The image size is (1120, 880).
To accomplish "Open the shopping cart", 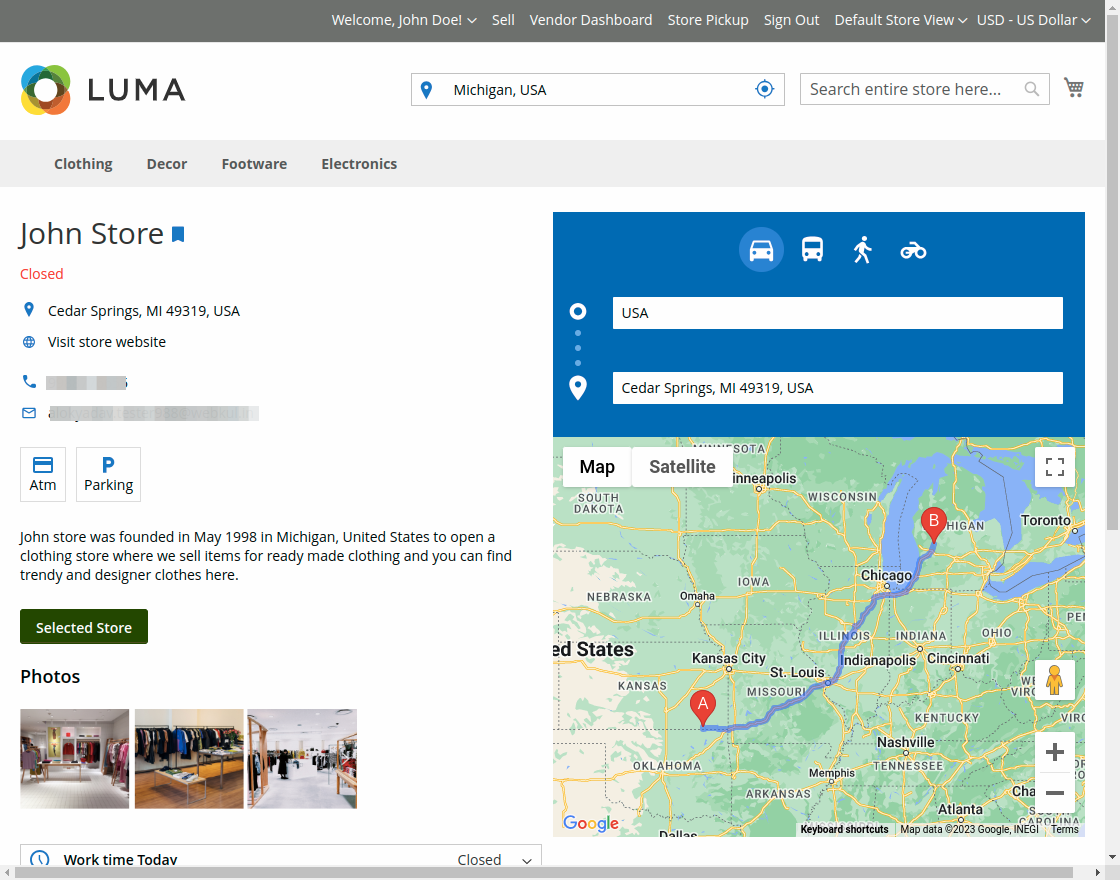I will coord(1074,88).
